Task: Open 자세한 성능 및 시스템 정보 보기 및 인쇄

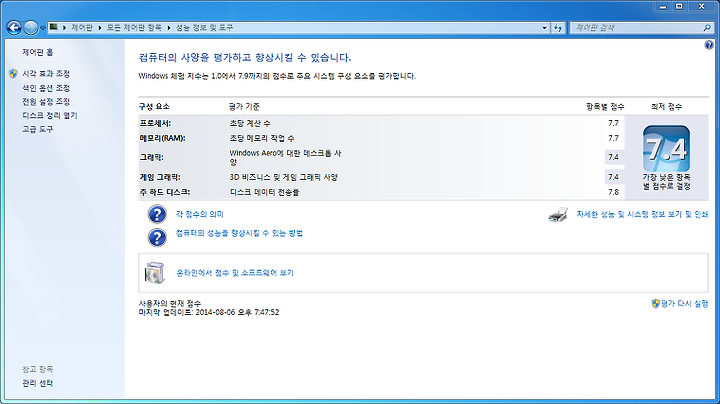Action: pos(642,214)
